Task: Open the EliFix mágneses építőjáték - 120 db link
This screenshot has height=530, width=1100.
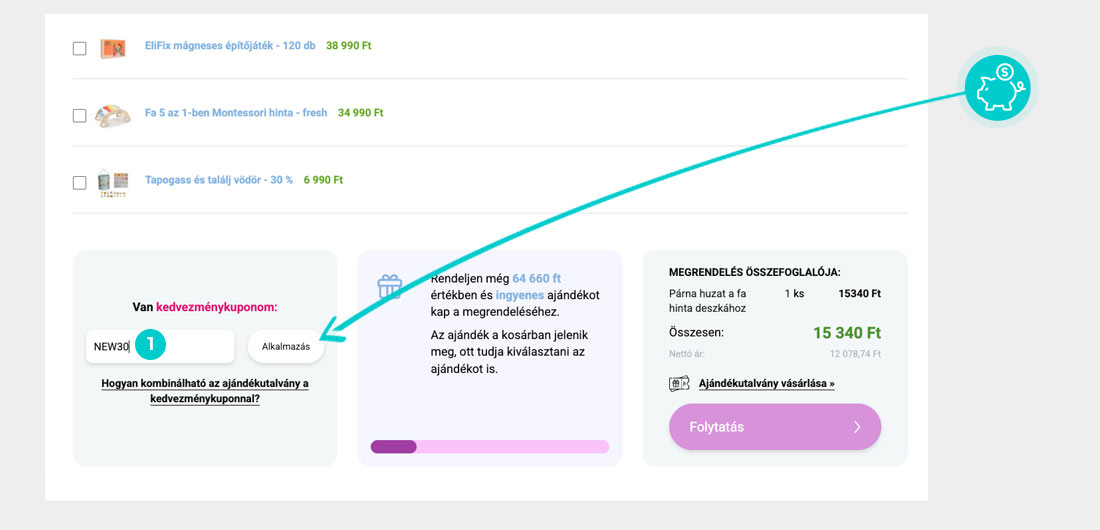Action: 229,46
